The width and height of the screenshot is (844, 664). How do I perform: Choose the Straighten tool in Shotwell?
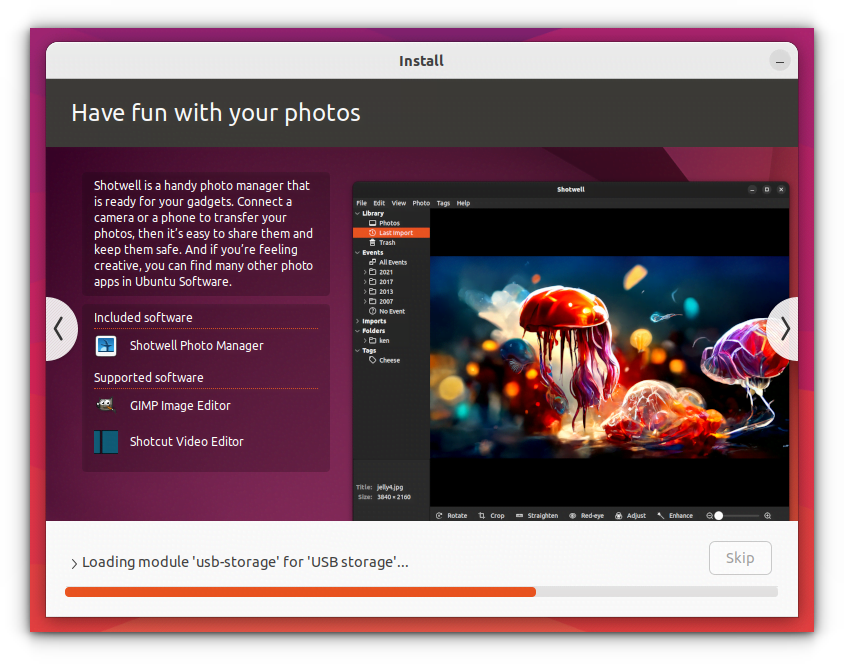[x=537, y=515]
